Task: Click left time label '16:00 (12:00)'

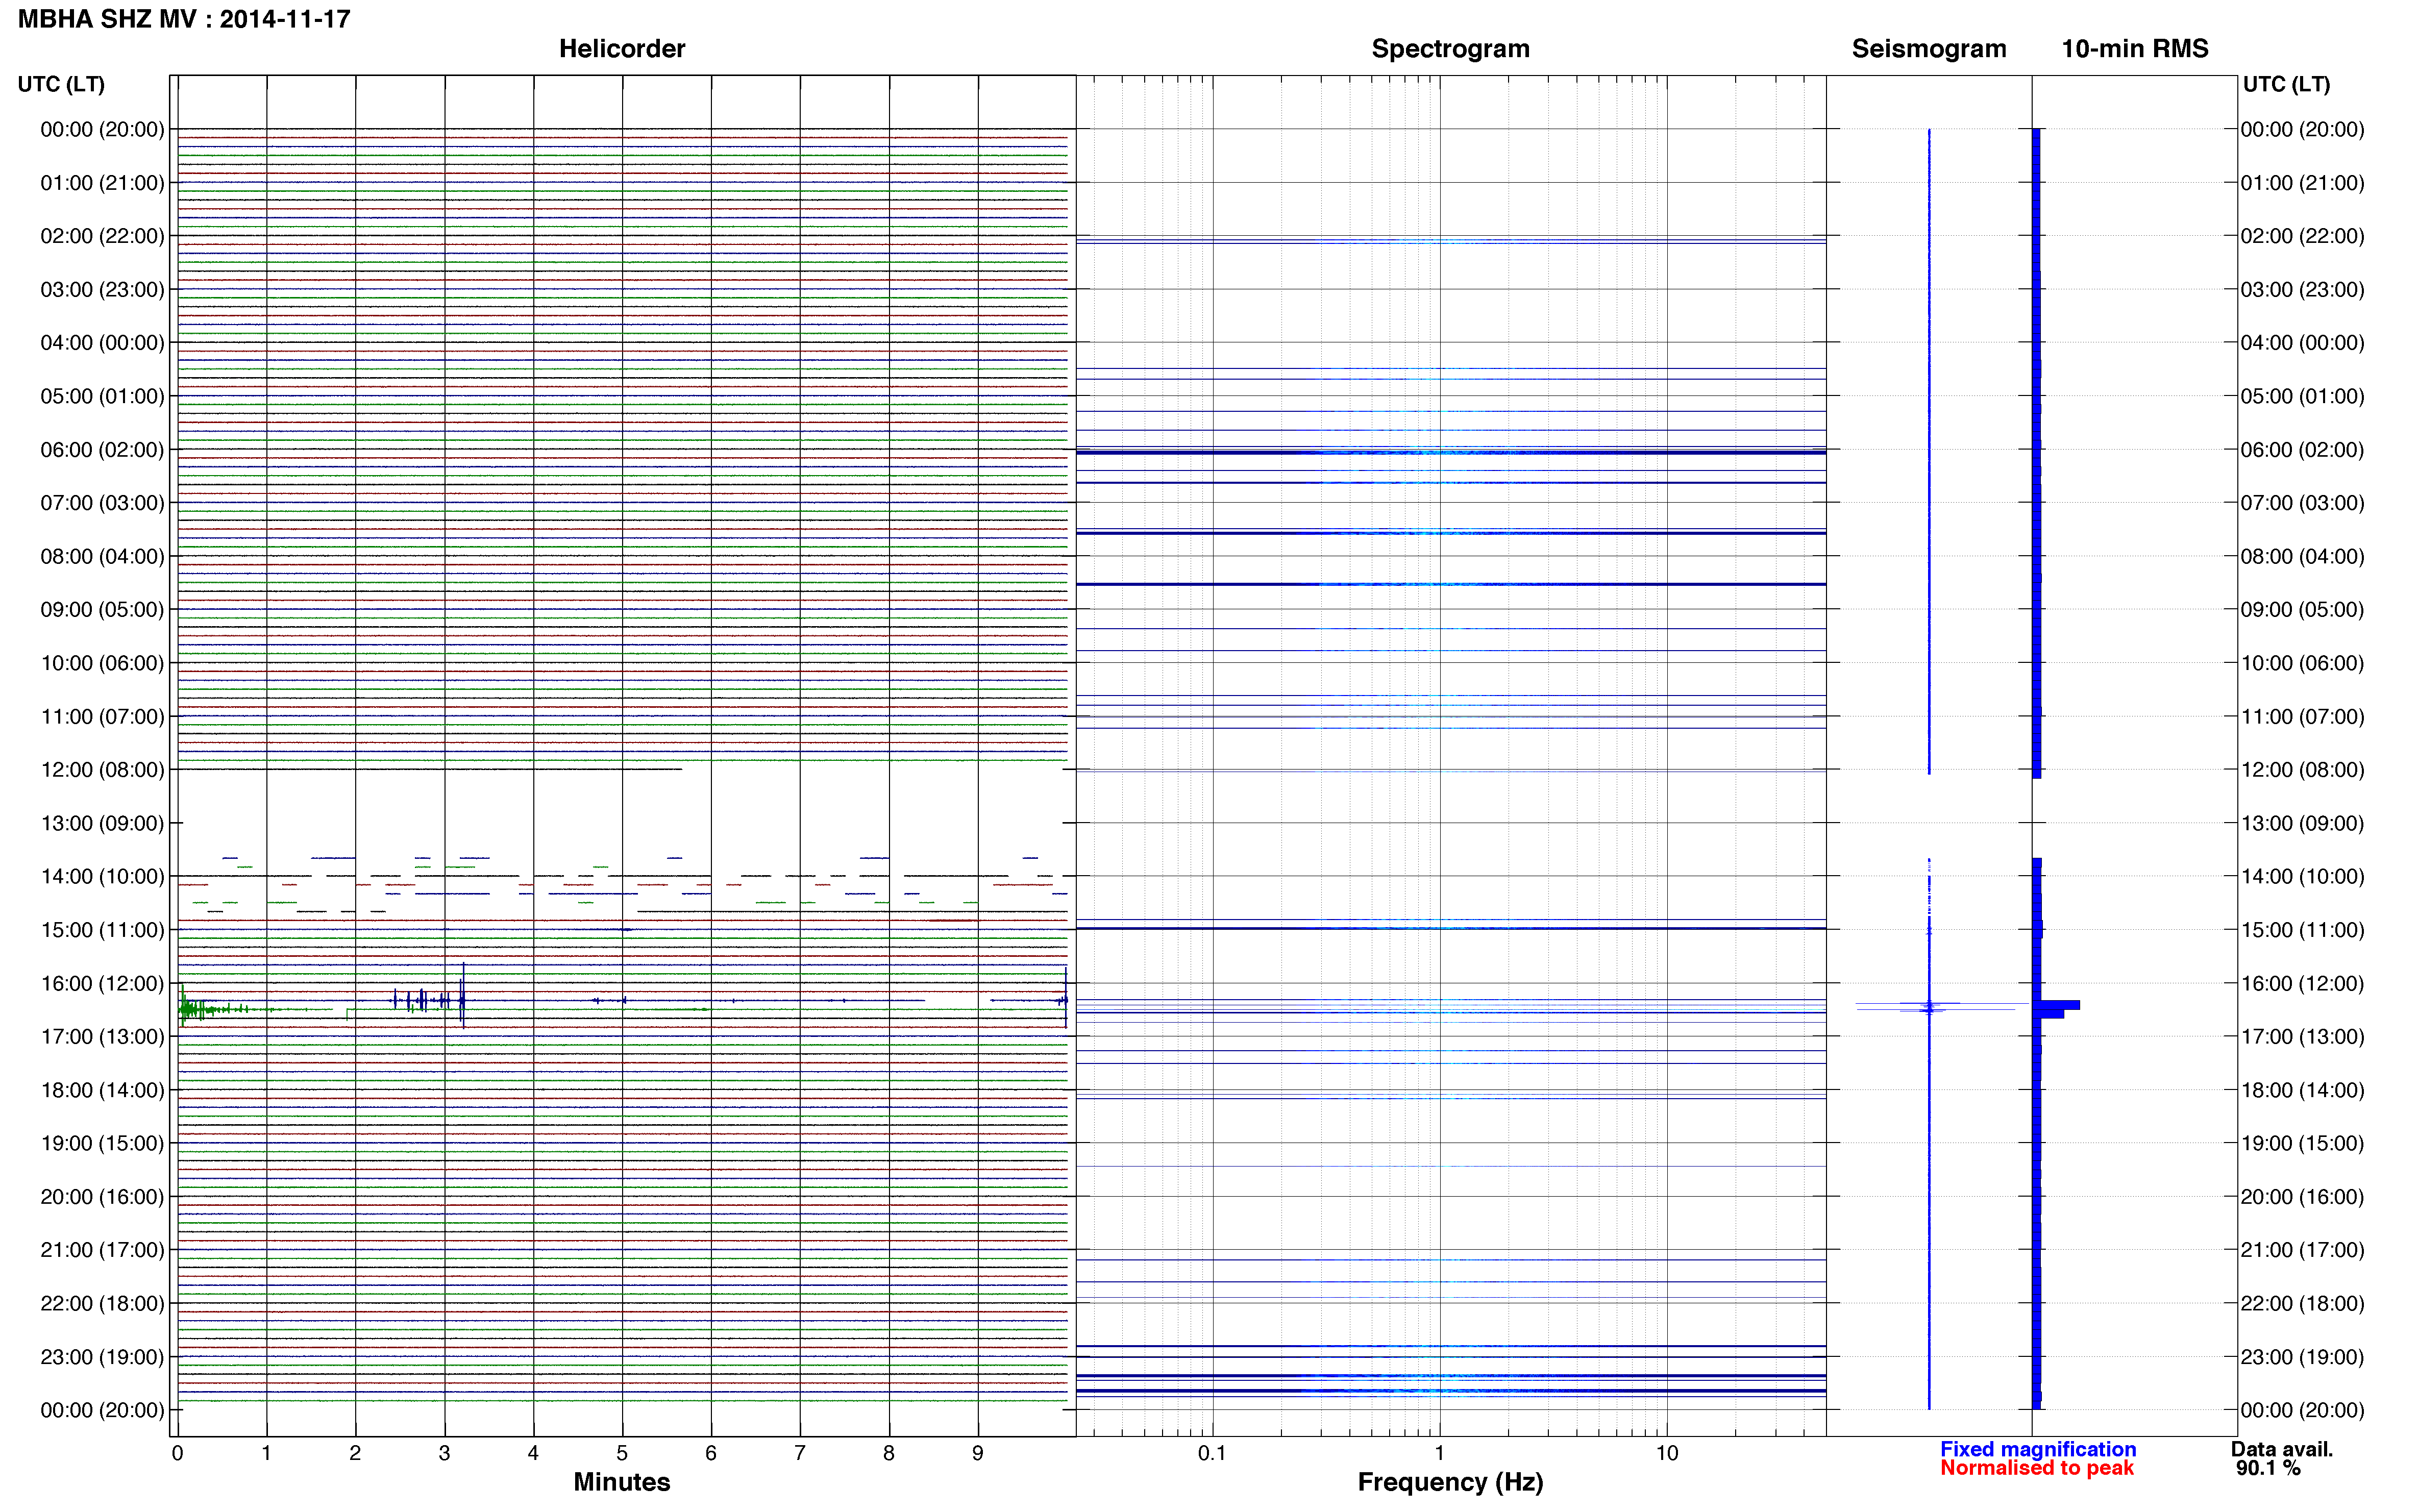Action: click(102, 983)
